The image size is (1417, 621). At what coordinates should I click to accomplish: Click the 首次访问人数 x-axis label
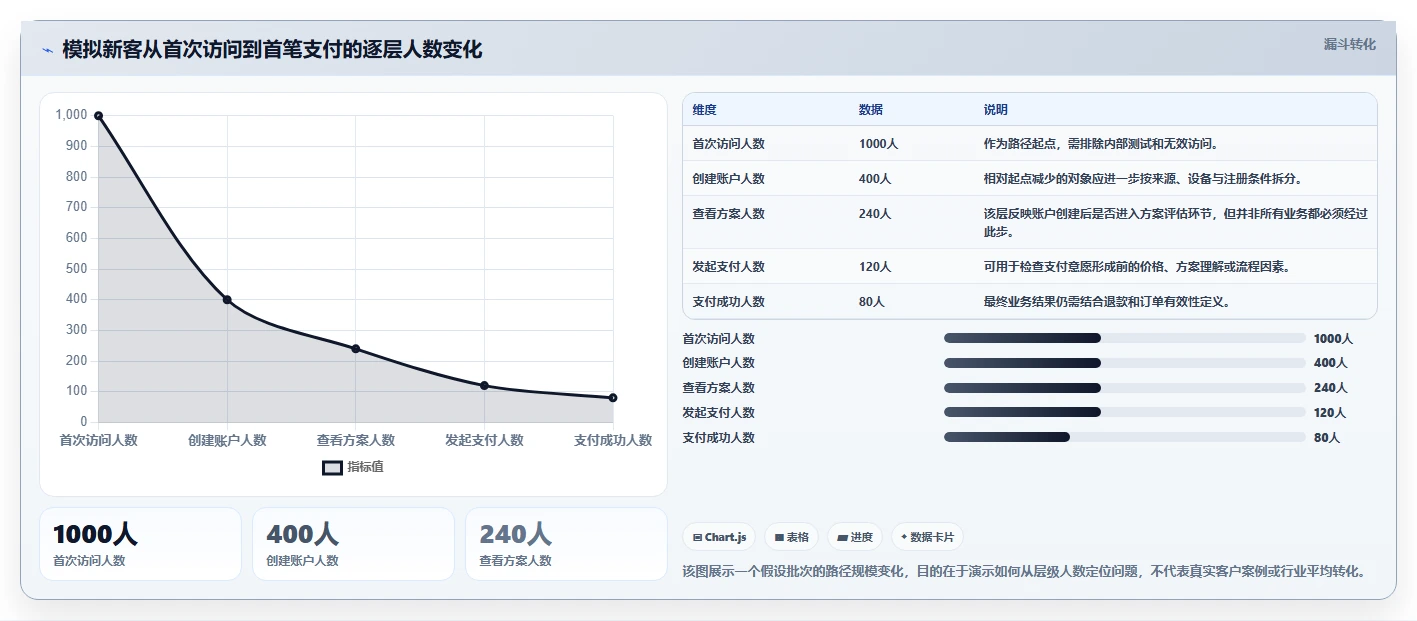coord(98,440)
